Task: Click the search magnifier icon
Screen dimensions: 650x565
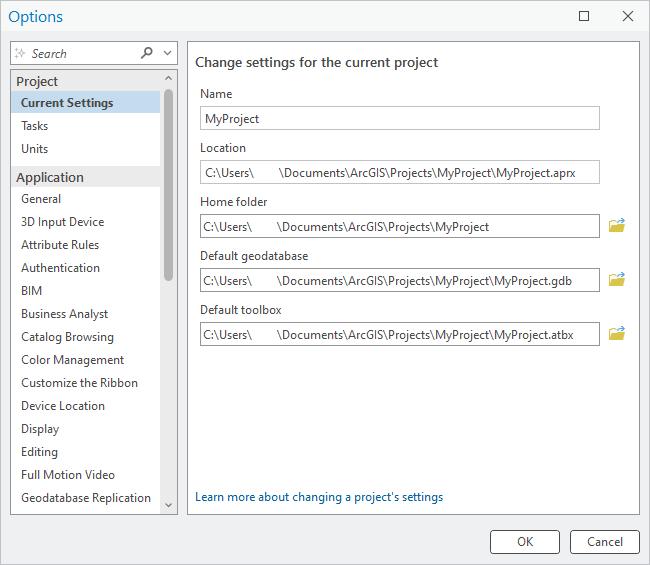Action: point(147,53)
